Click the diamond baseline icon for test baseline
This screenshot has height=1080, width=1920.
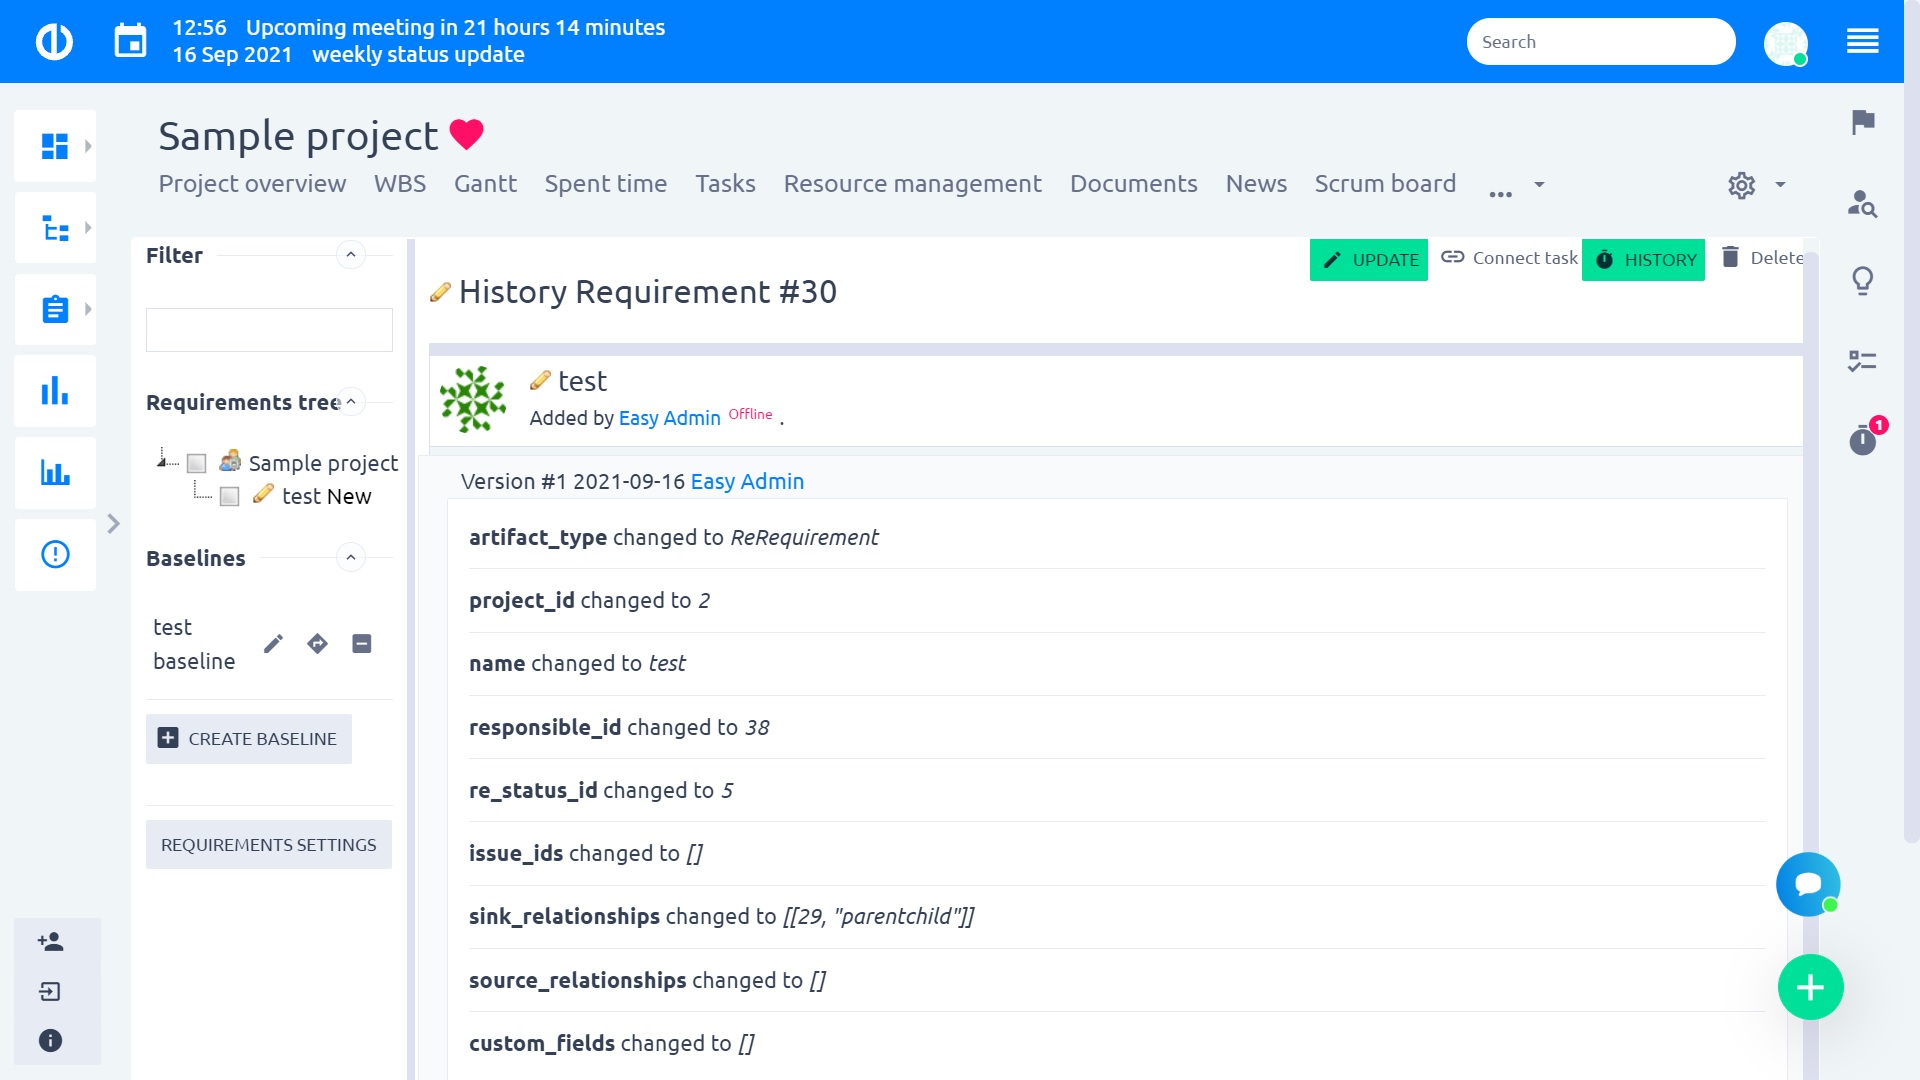pyautogui.click(x=318, y=644)
